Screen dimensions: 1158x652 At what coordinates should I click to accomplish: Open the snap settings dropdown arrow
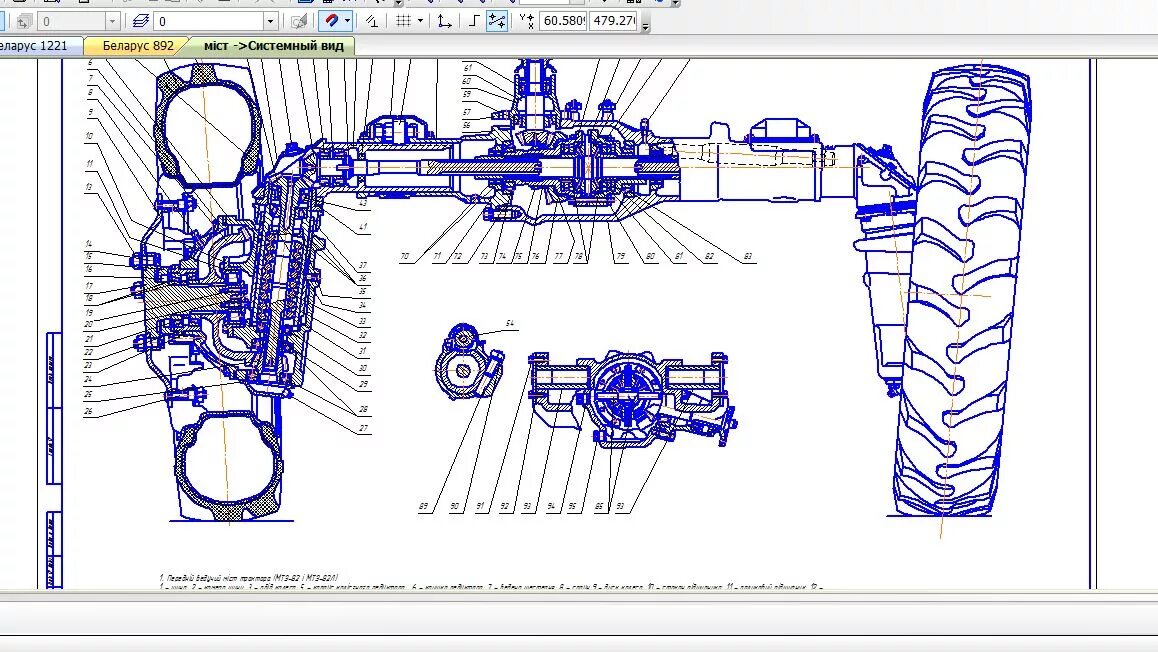347,21
